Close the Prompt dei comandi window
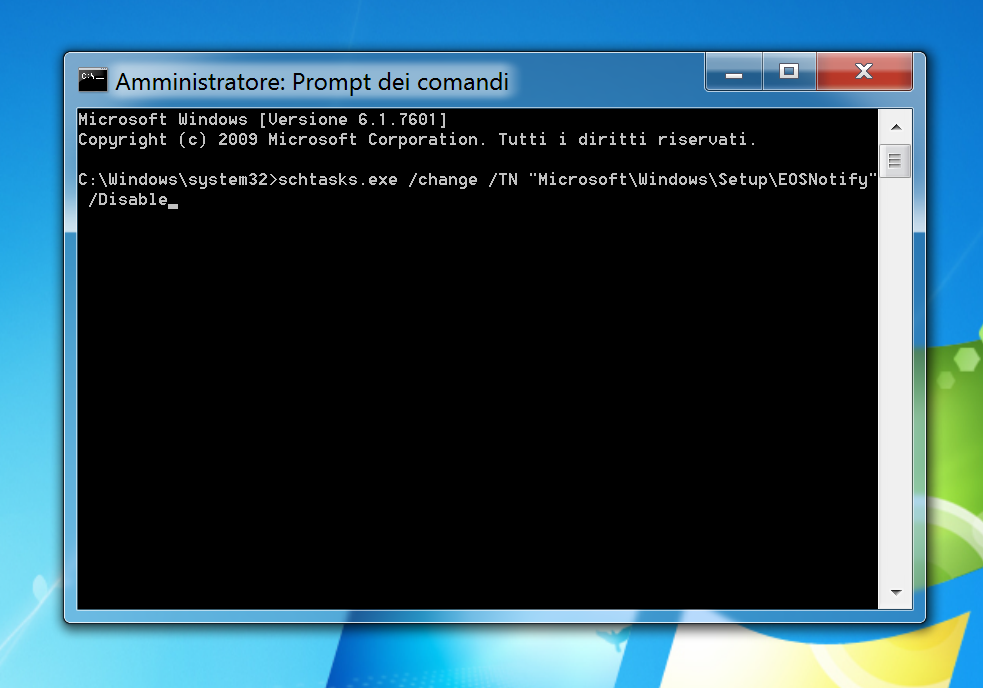Image resolution: width=983 pixels, height=688 pixels. (x=865, y=72)
